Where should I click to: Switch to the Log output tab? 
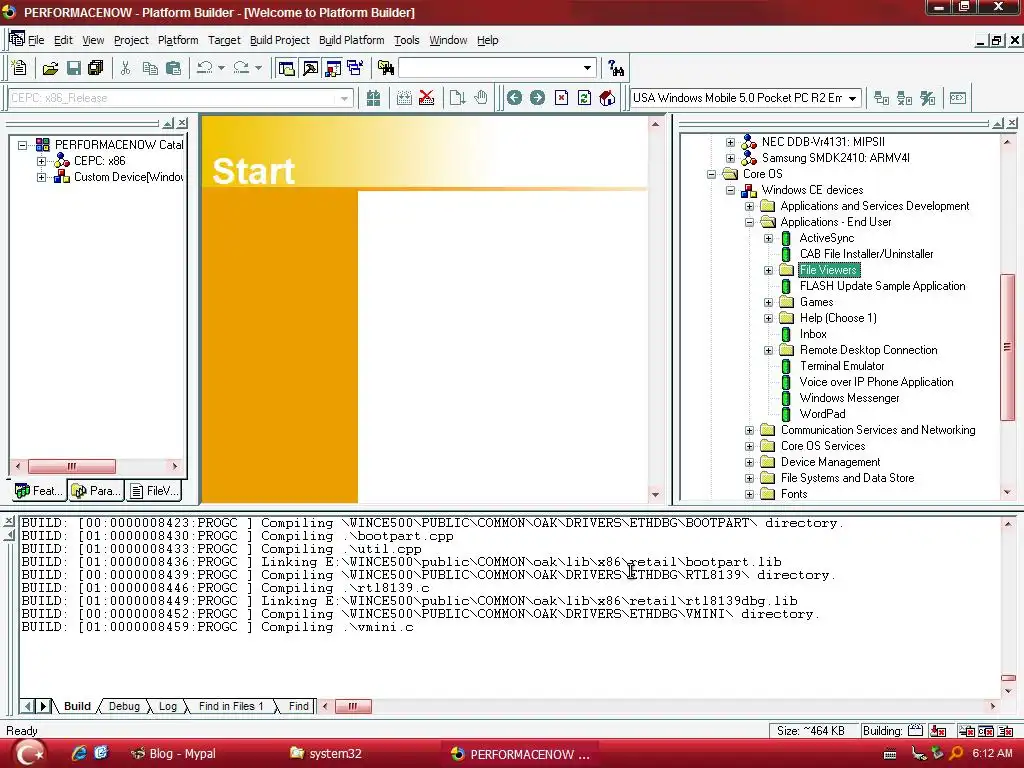168,706
